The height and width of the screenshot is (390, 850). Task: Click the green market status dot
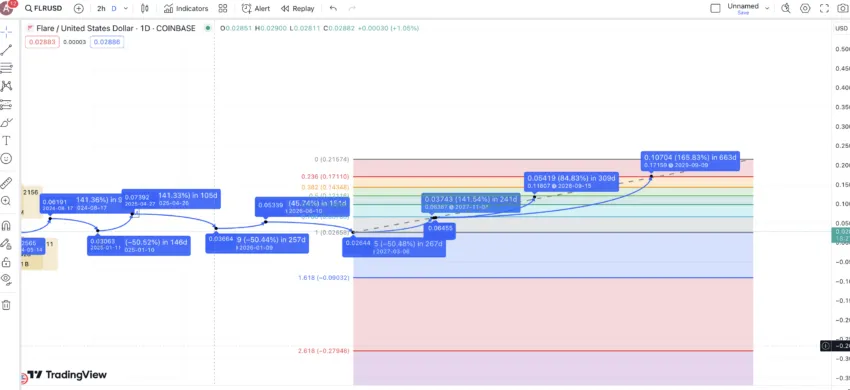click(x=208, y=28)
